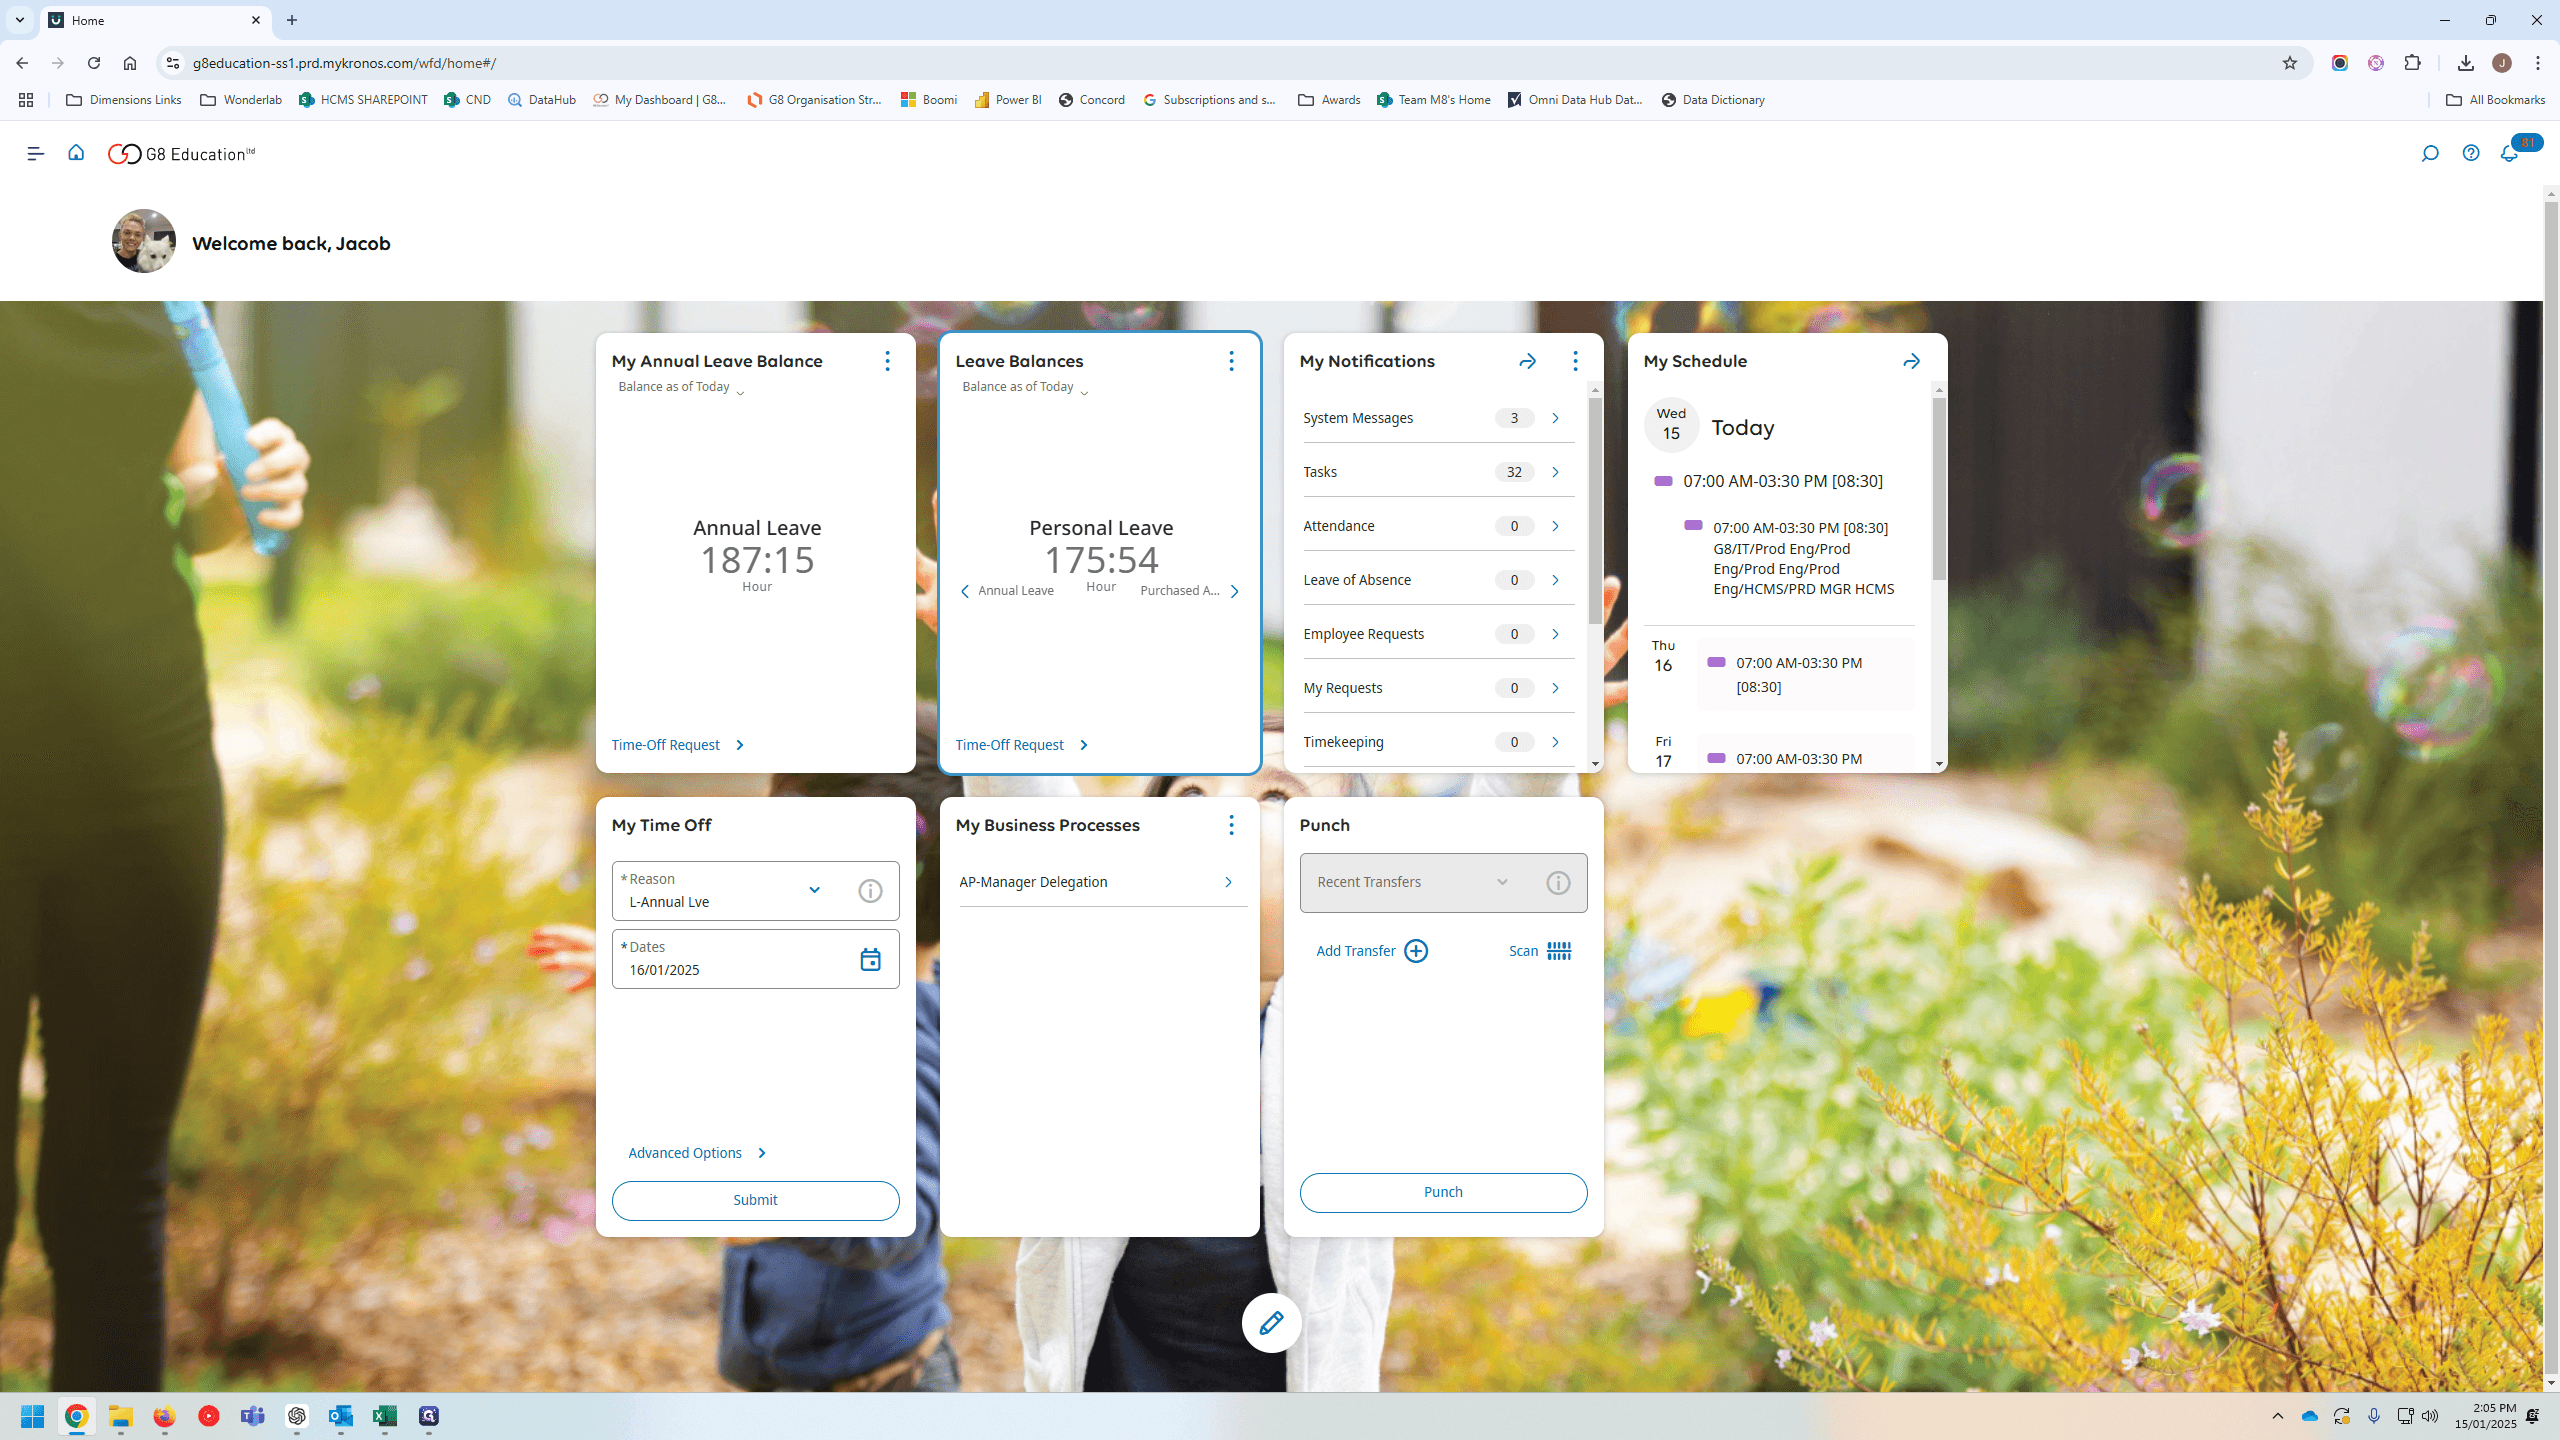Open the notifications bell icon
The image size is (2560, 1440).
(x=2509, y=153)
